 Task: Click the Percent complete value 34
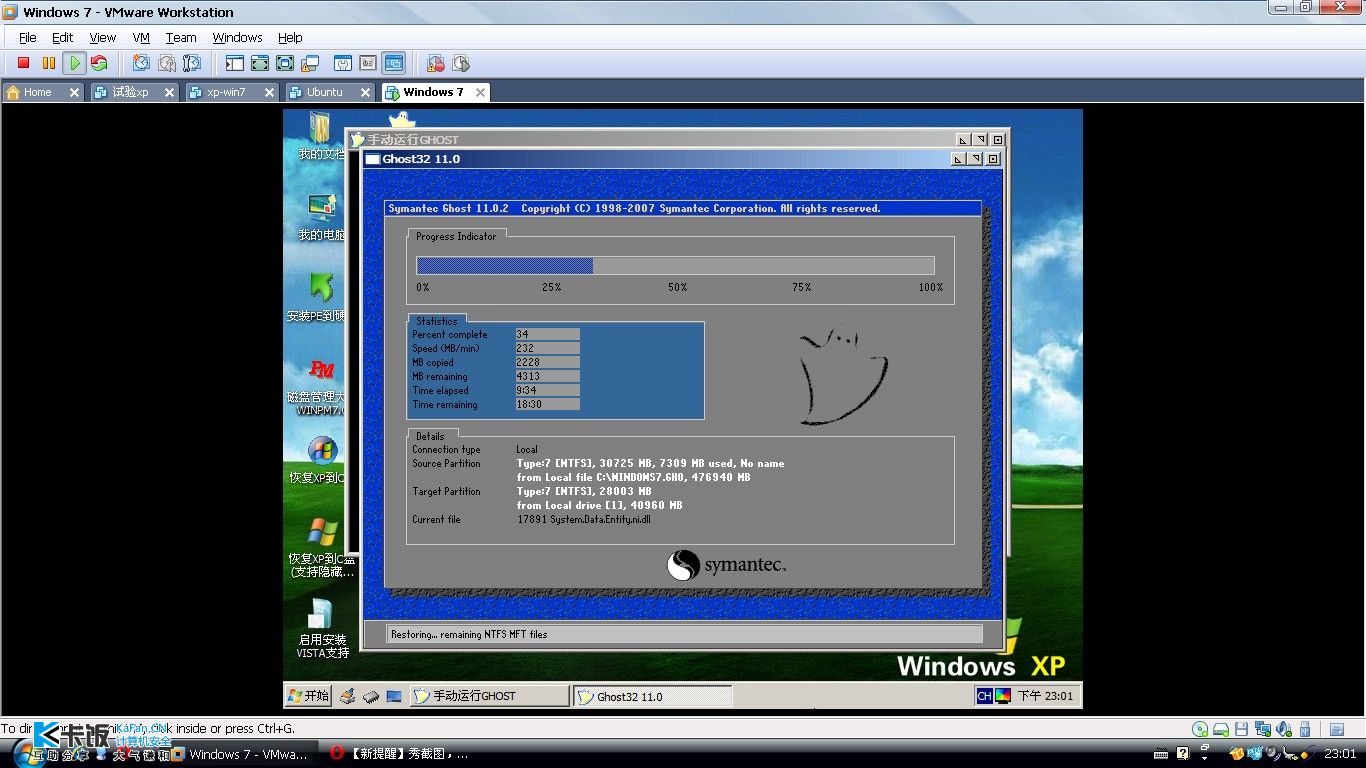pyautogui.click(x=547, y=334)
